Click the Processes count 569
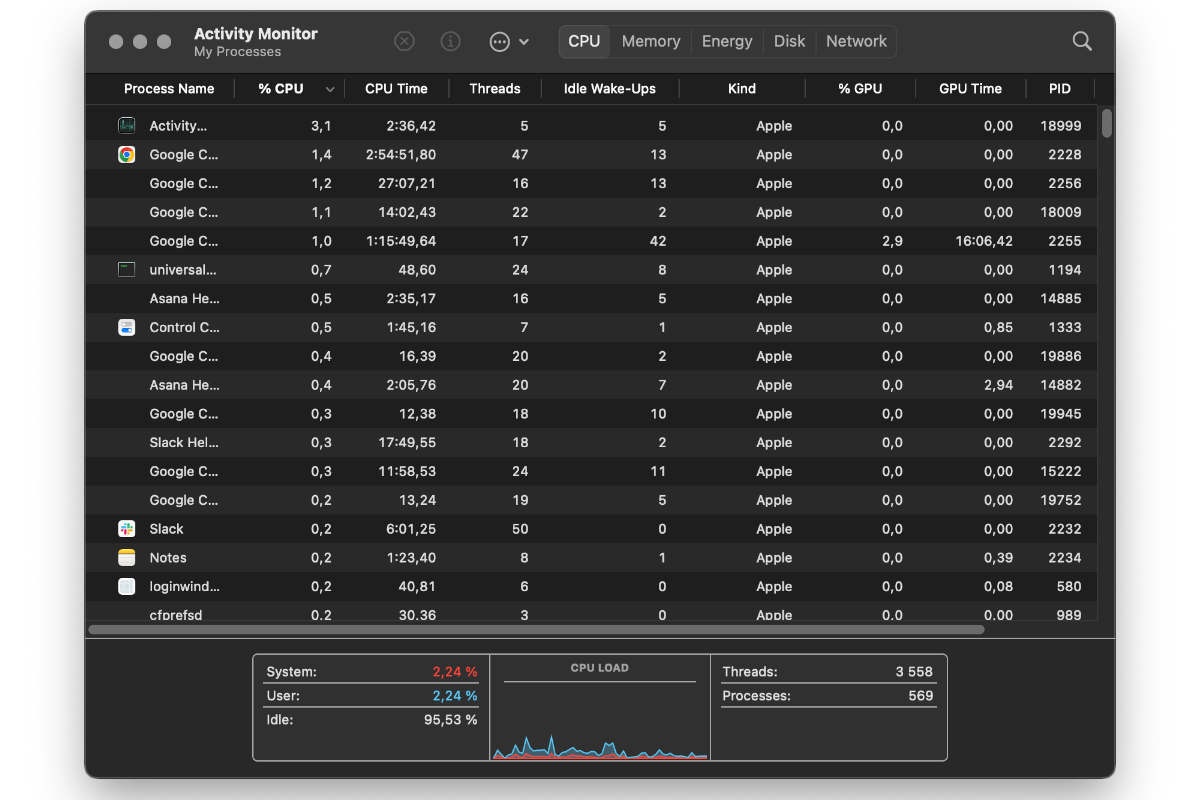Viewport: 1200px width, 800px height. coord(920,696)
